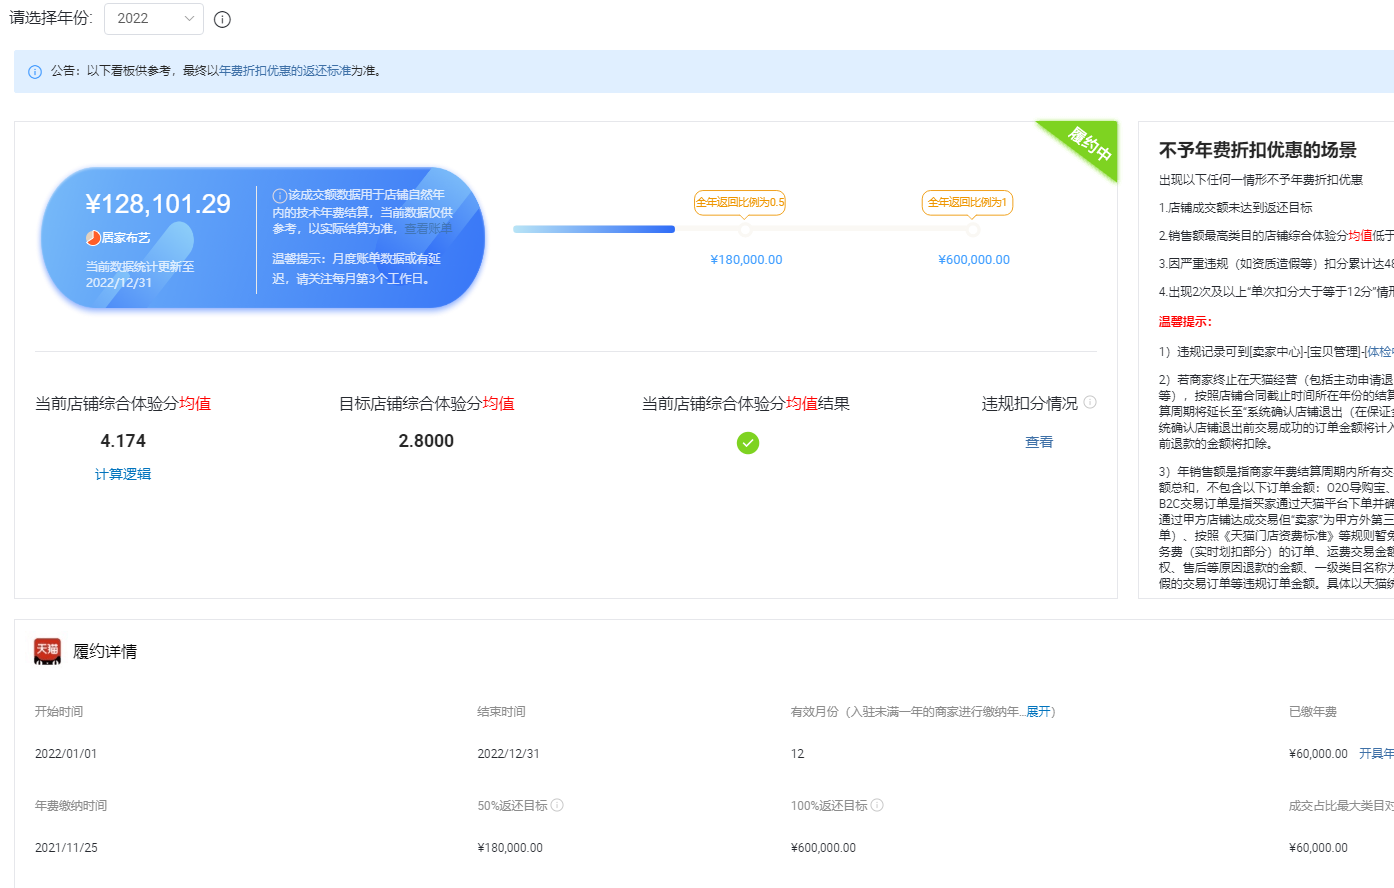This screenshot has height=888, width=1394.
Task: Click the ¥600,000.00 value under 100%返还目标
Action: pos(823,848)
